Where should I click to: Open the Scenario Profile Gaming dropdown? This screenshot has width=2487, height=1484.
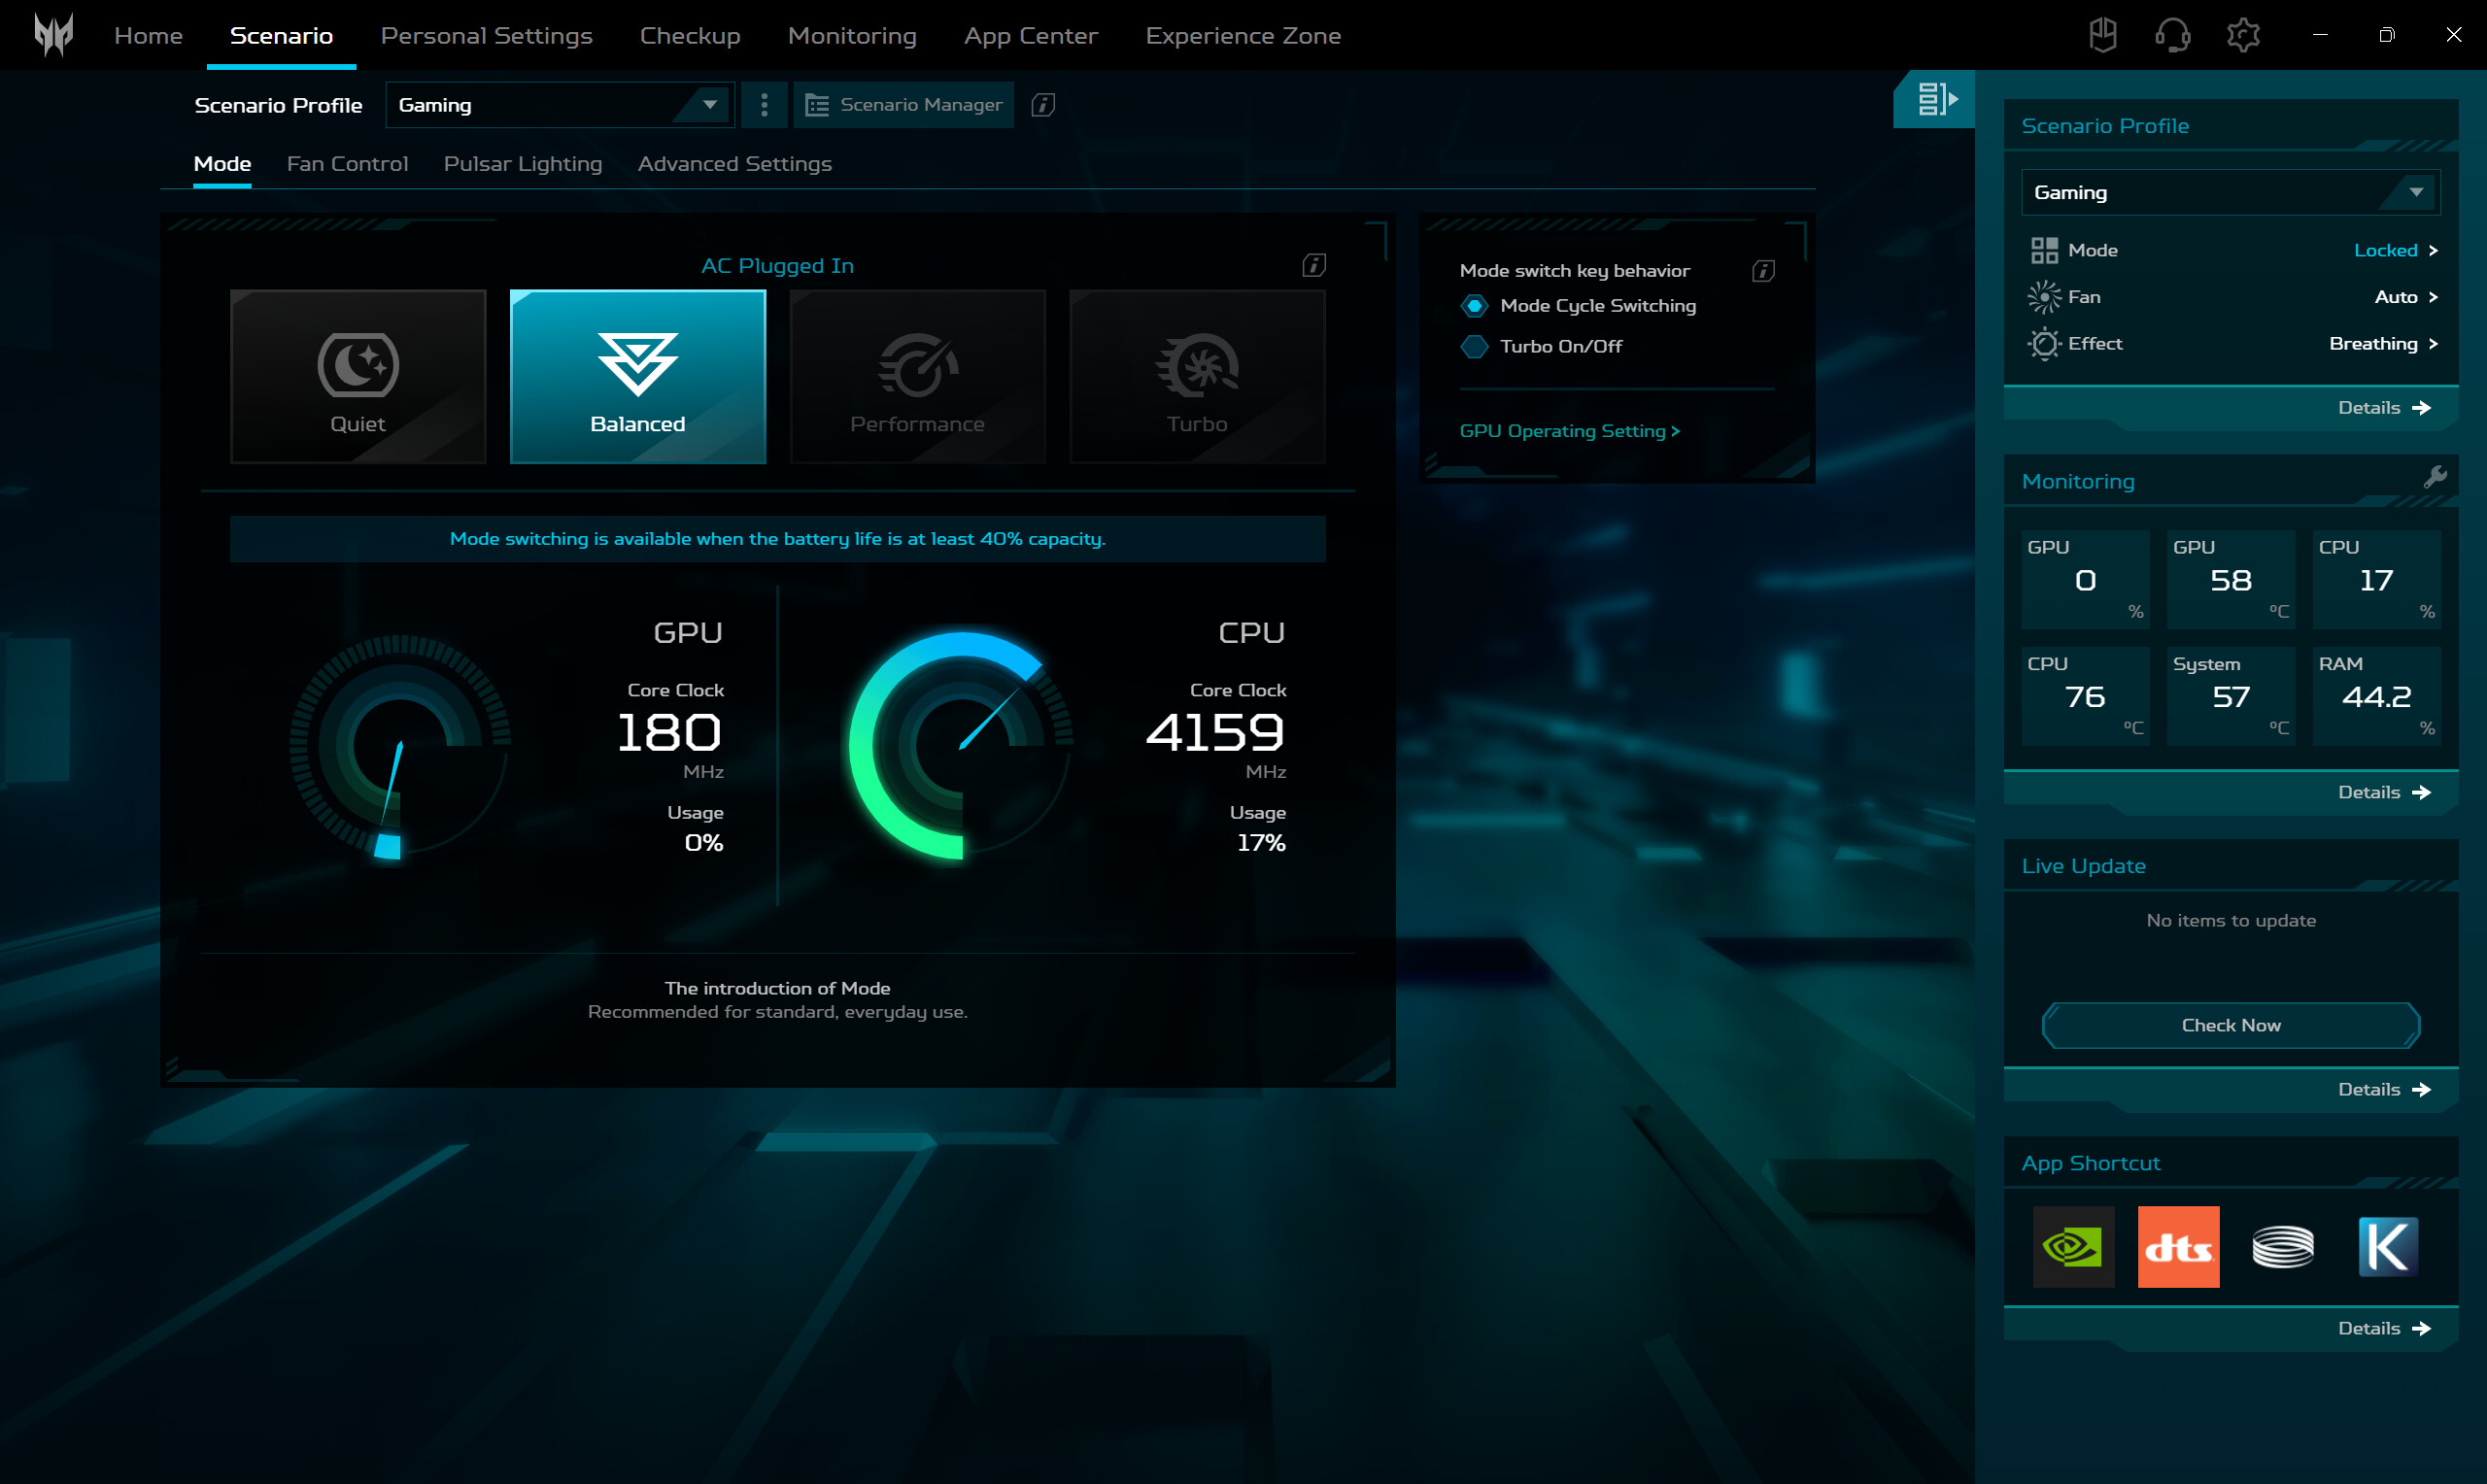pyautogui.click(x=559, y=104)
